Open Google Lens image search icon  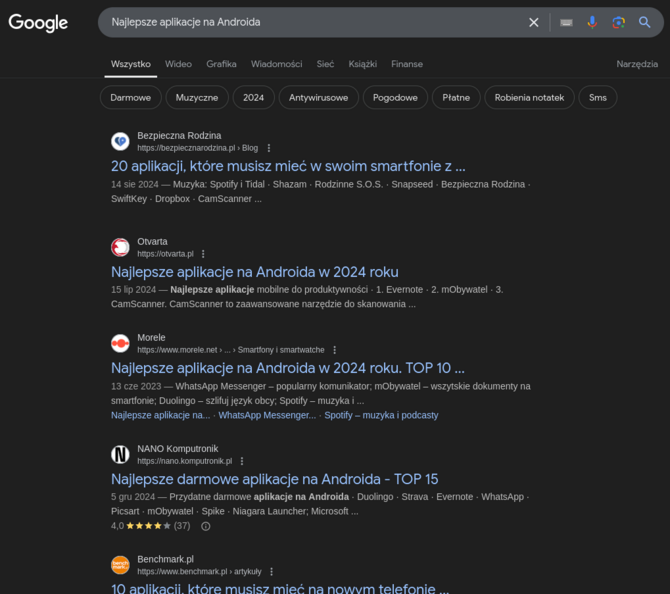coord(618,22)
